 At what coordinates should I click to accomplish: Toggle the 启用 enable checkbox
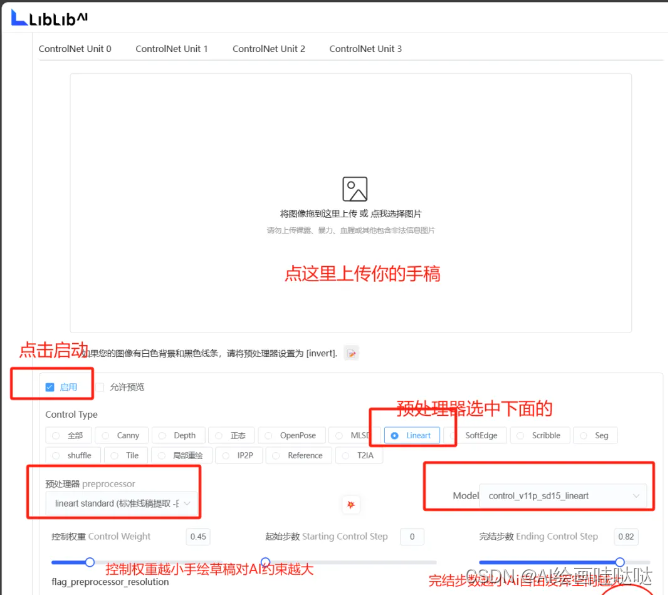click(50, 387)
